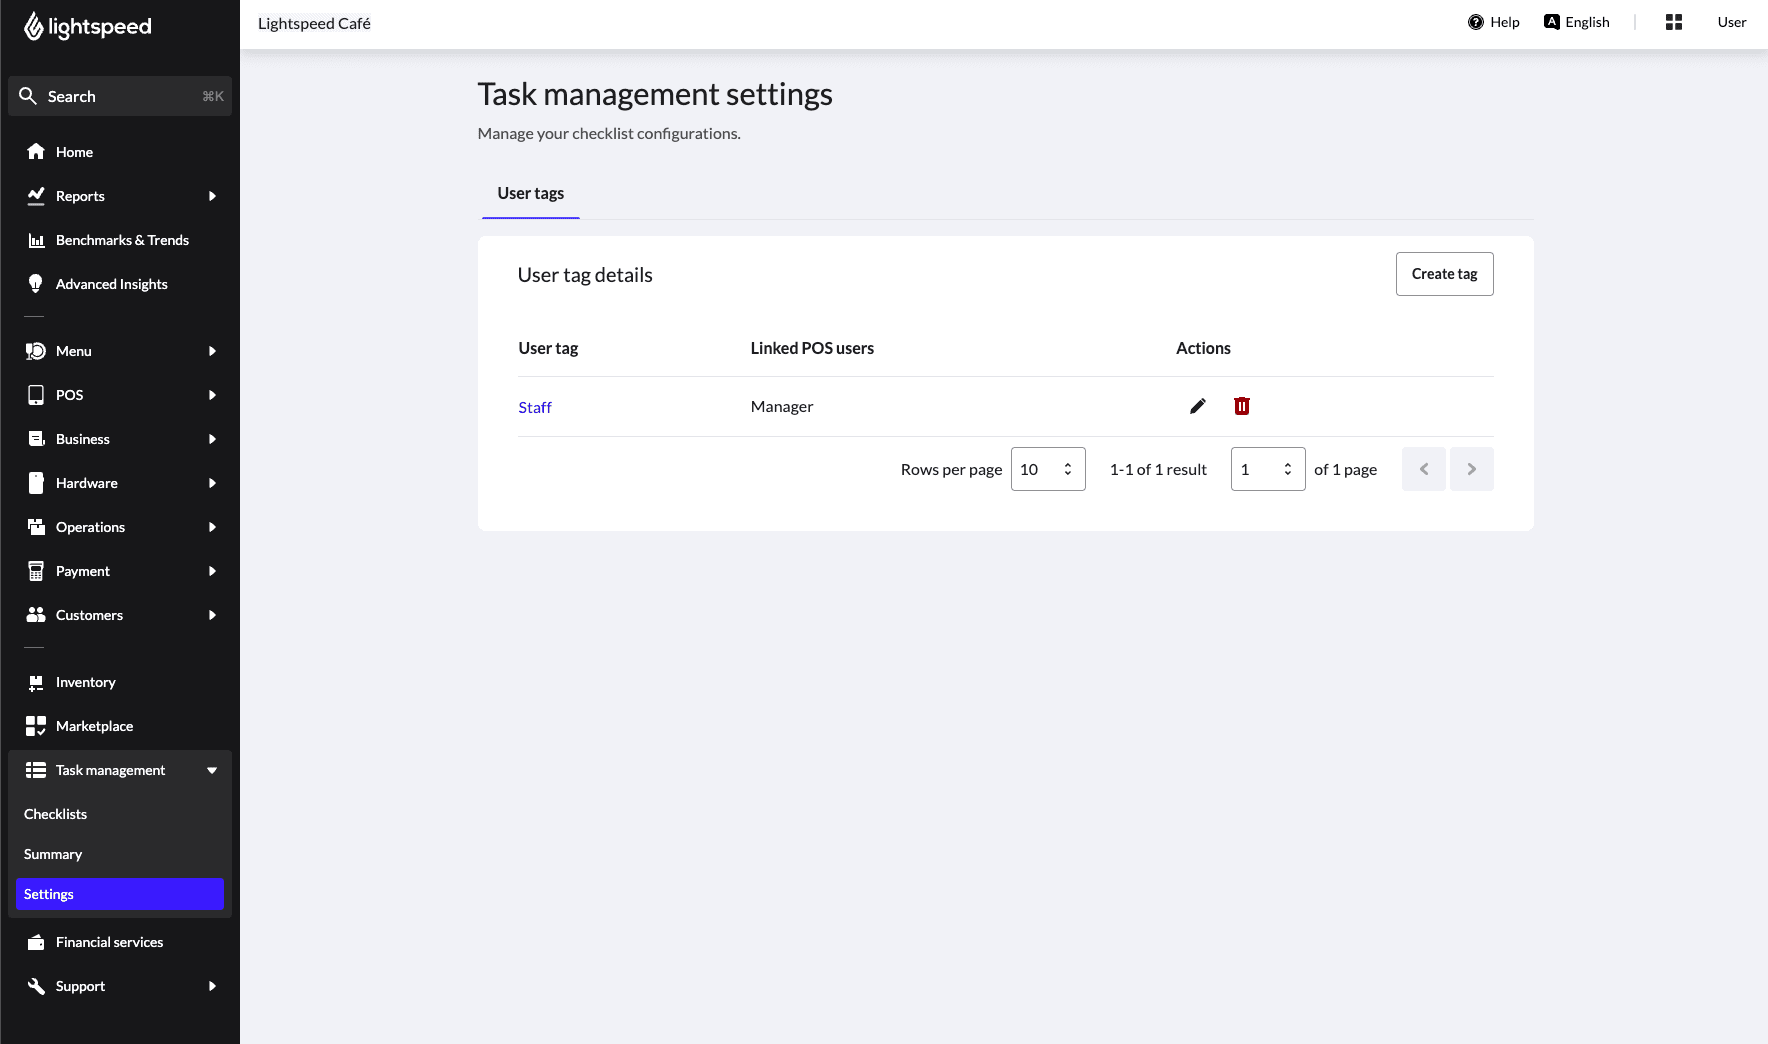Image resolution: width=1768 pixels, height=1044 pixels.
Task: Click the Home icon in the sidebar
Action: click(36, 151)
